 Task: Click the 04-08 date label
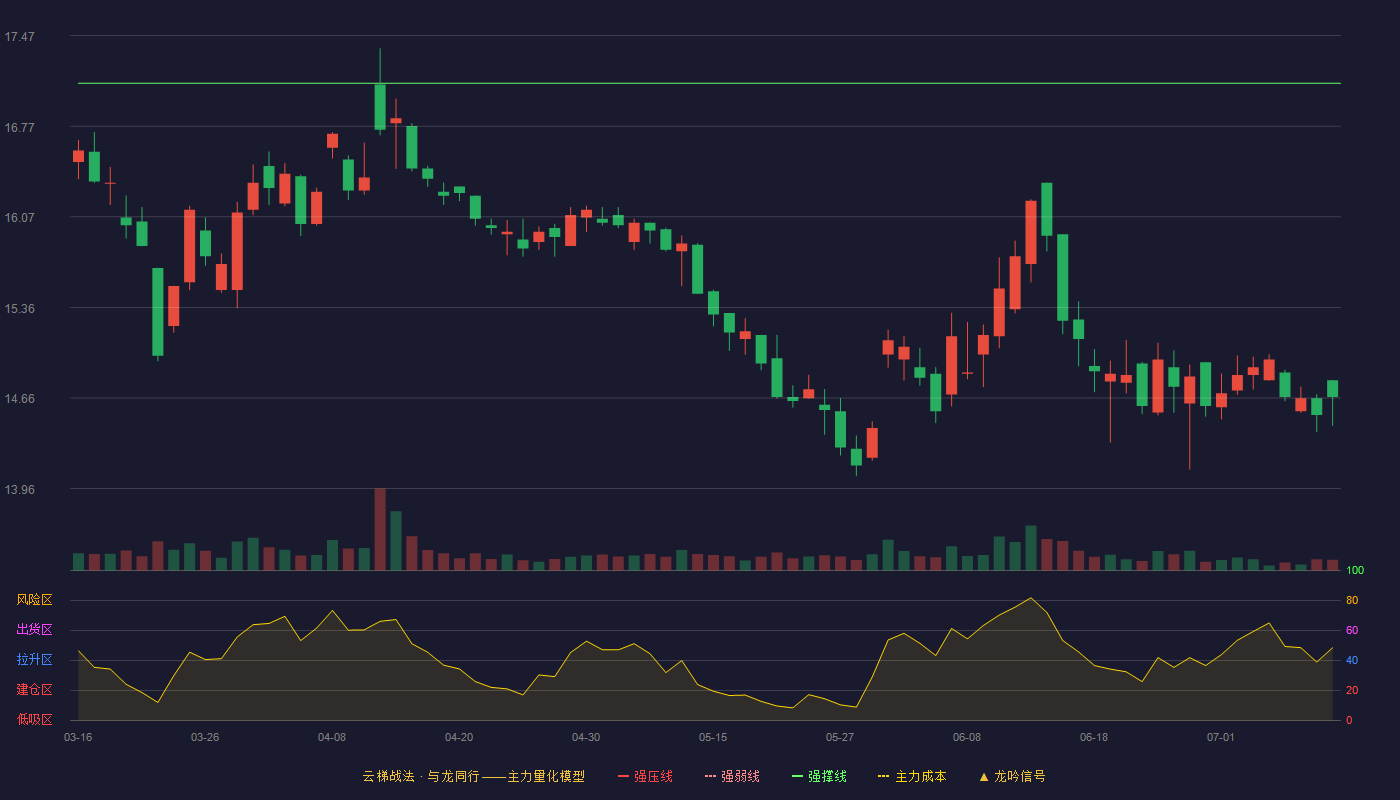click(x=332, y=737)
